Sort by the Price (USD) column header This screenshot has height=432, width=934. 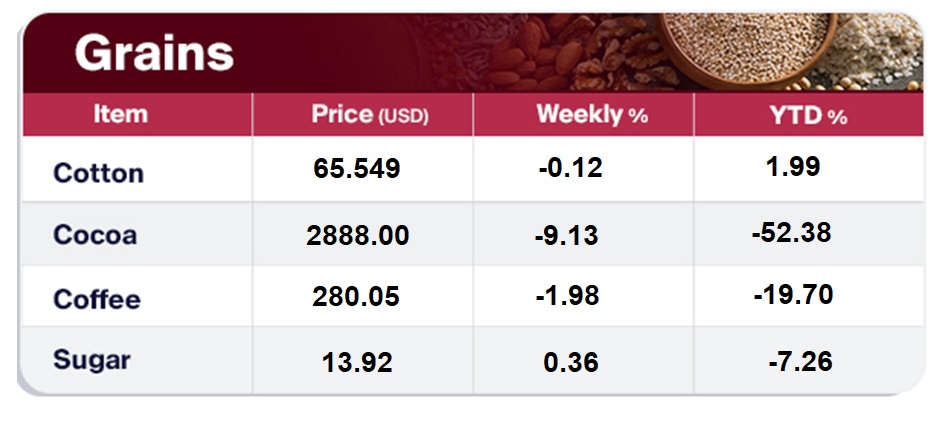point(369,115)
